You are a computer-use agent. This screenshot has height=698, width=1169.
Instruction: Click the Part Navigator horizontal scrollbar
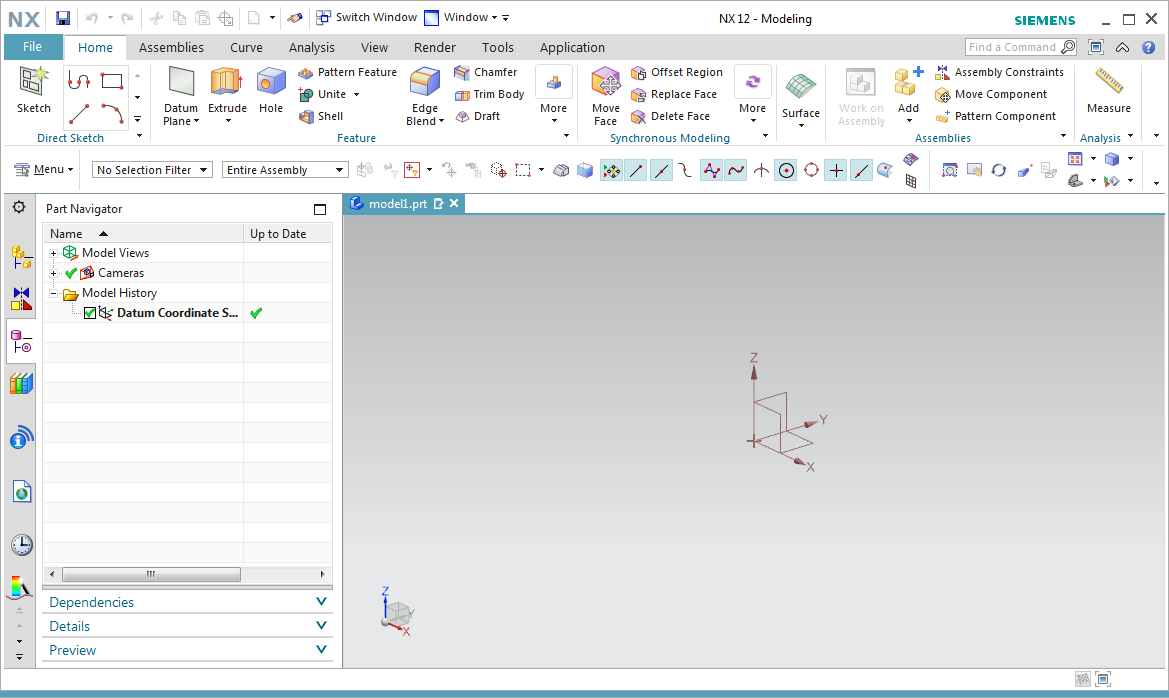(x=151, y=574)
